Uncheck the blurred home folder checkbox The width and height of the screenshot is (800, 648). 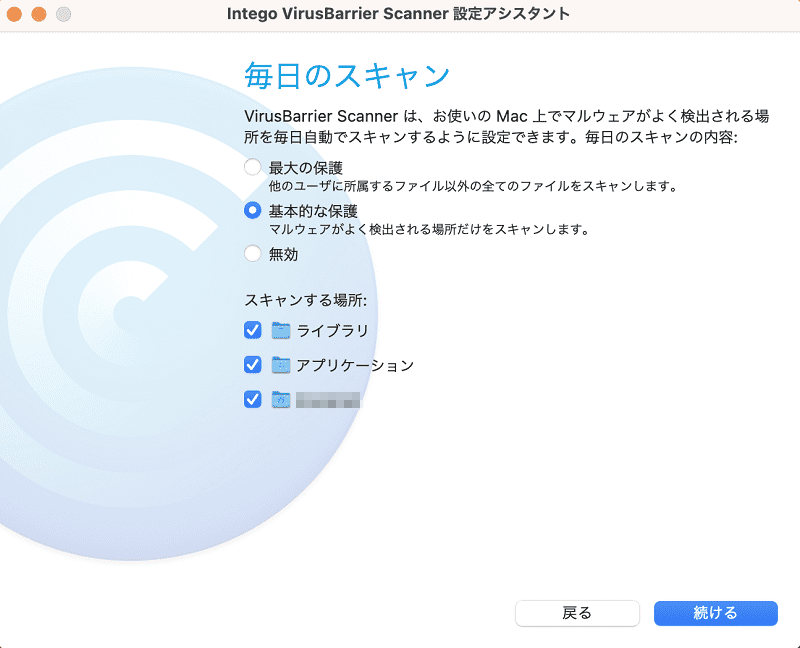pos(253,399)
